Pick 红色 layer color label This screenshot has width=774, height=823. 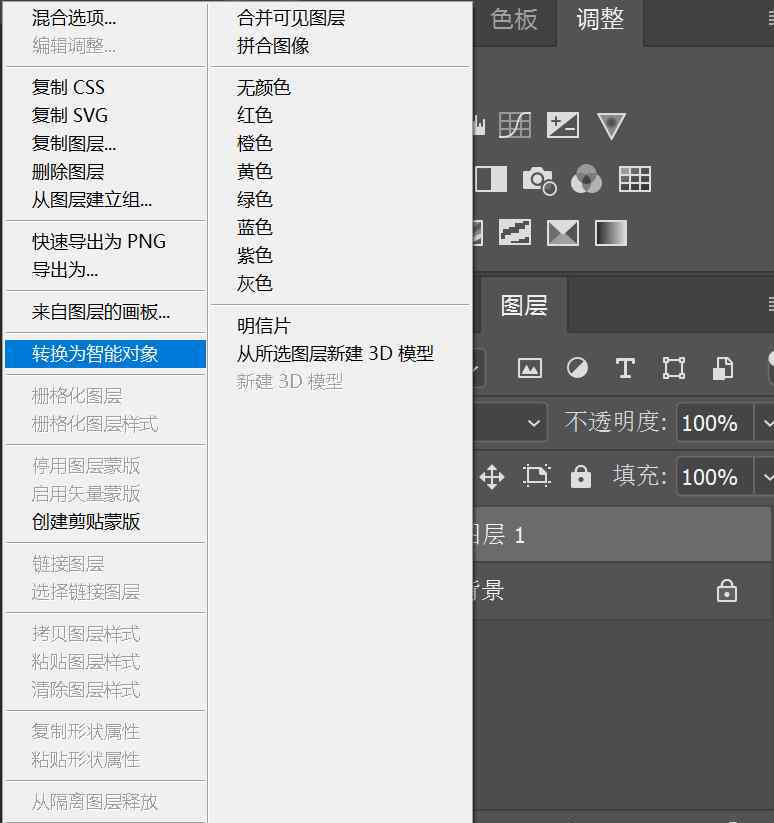click(x=255, y=116)
